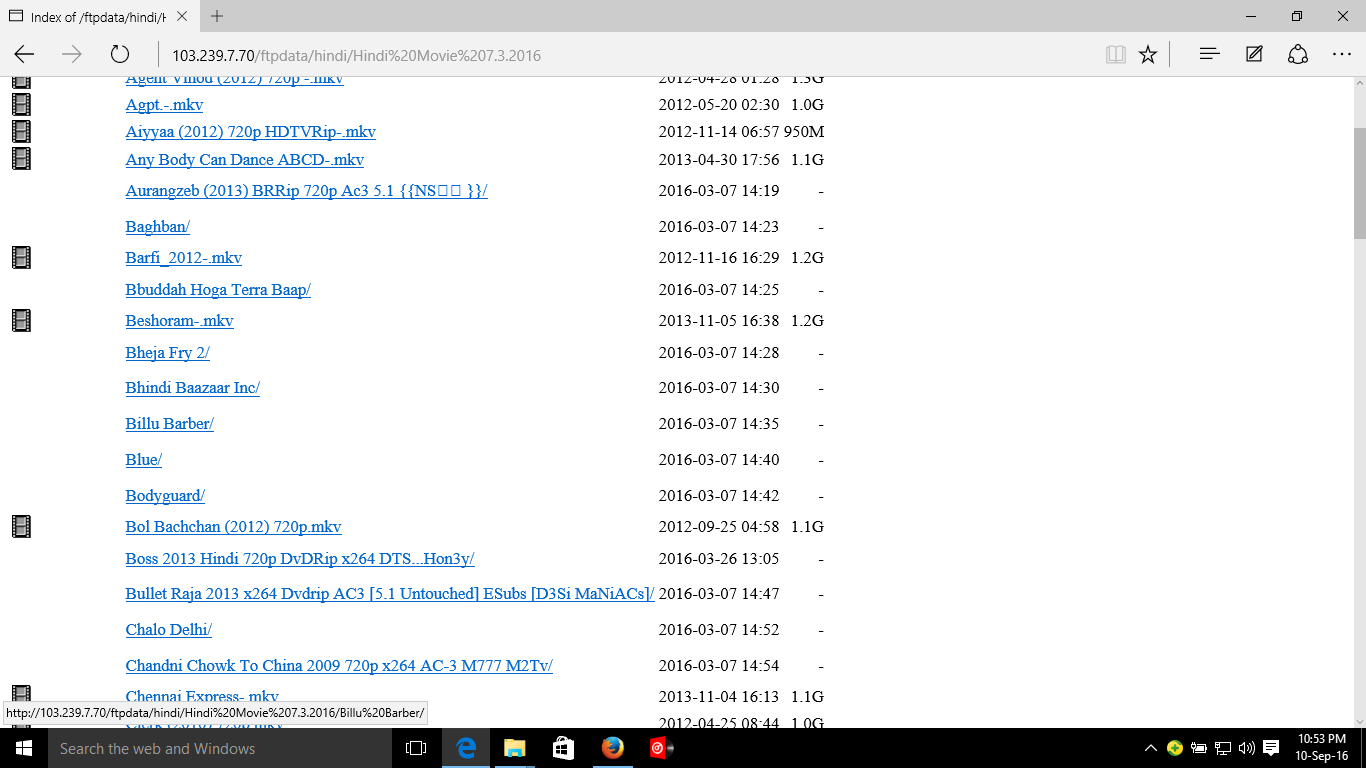Click the 2012-09-25 04:58 date of Bol Bachchan
This screenshot has width=1366, height=768.
pyautogui.click(x=718, y=527)
